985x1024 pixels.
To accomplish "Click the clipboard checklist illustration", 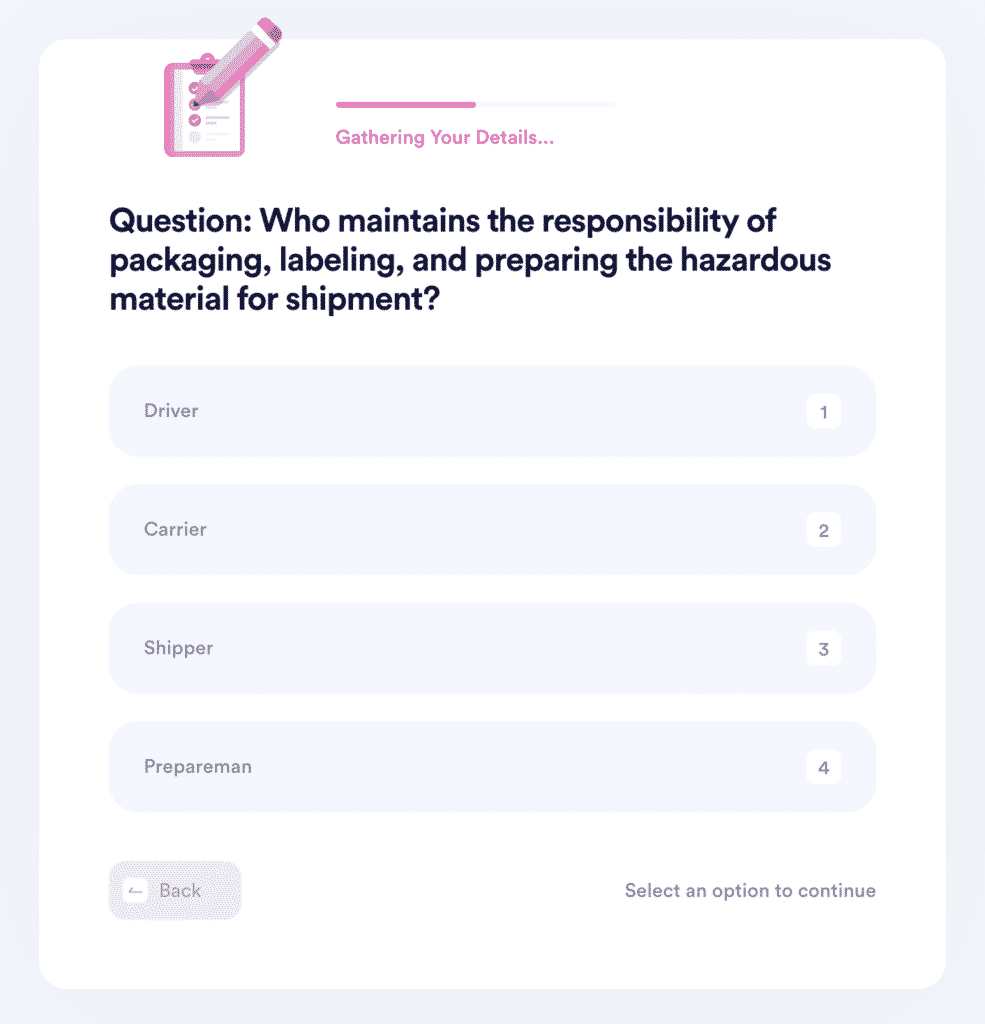I will tap(204, 108).
